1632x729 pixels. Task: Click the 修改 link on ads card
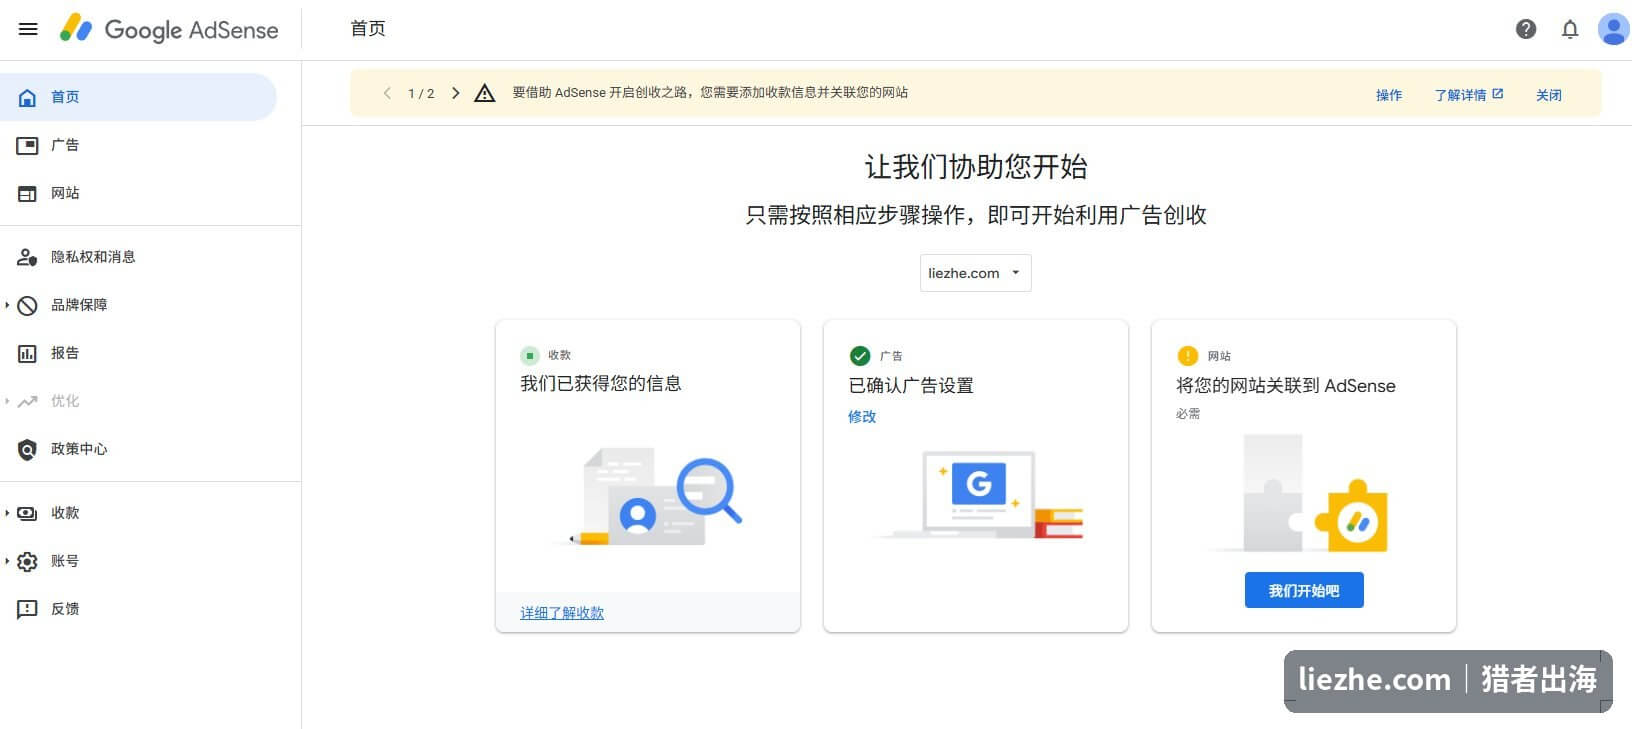point(862,416)
